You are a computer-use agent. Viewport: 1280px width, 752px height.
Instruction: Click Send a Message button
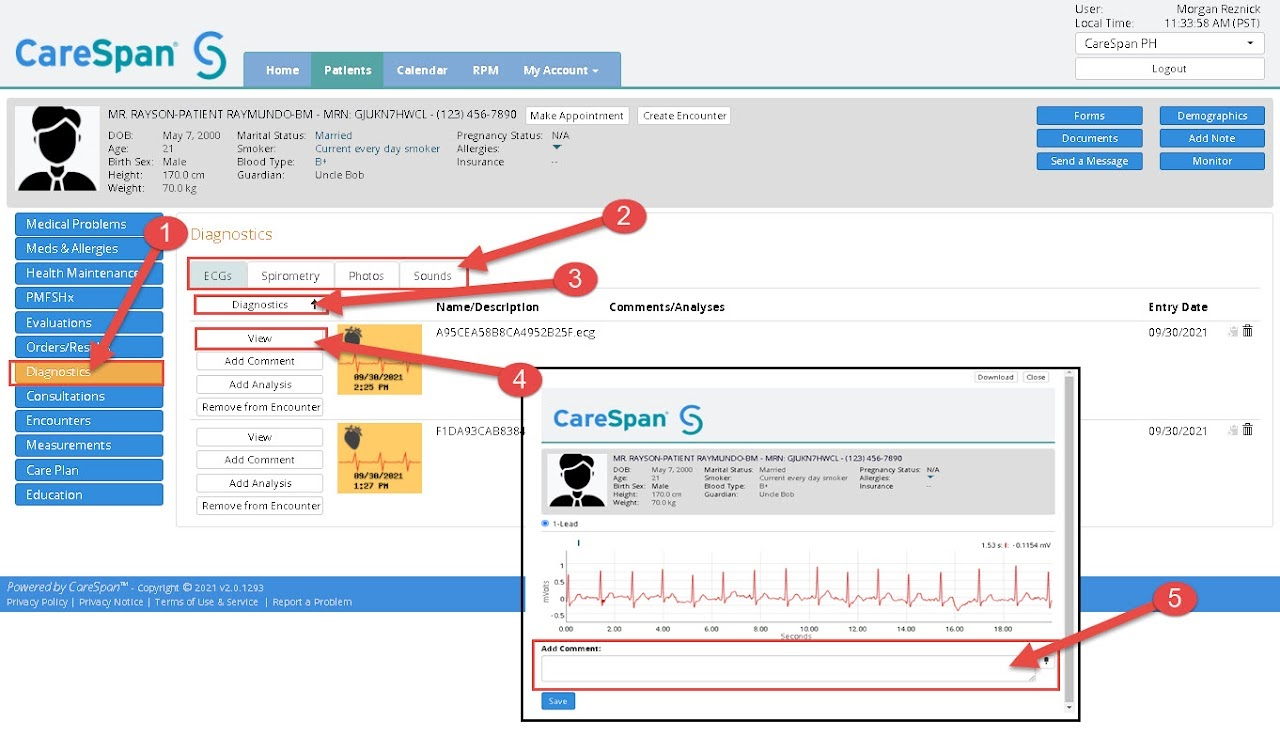(1089, 161)
